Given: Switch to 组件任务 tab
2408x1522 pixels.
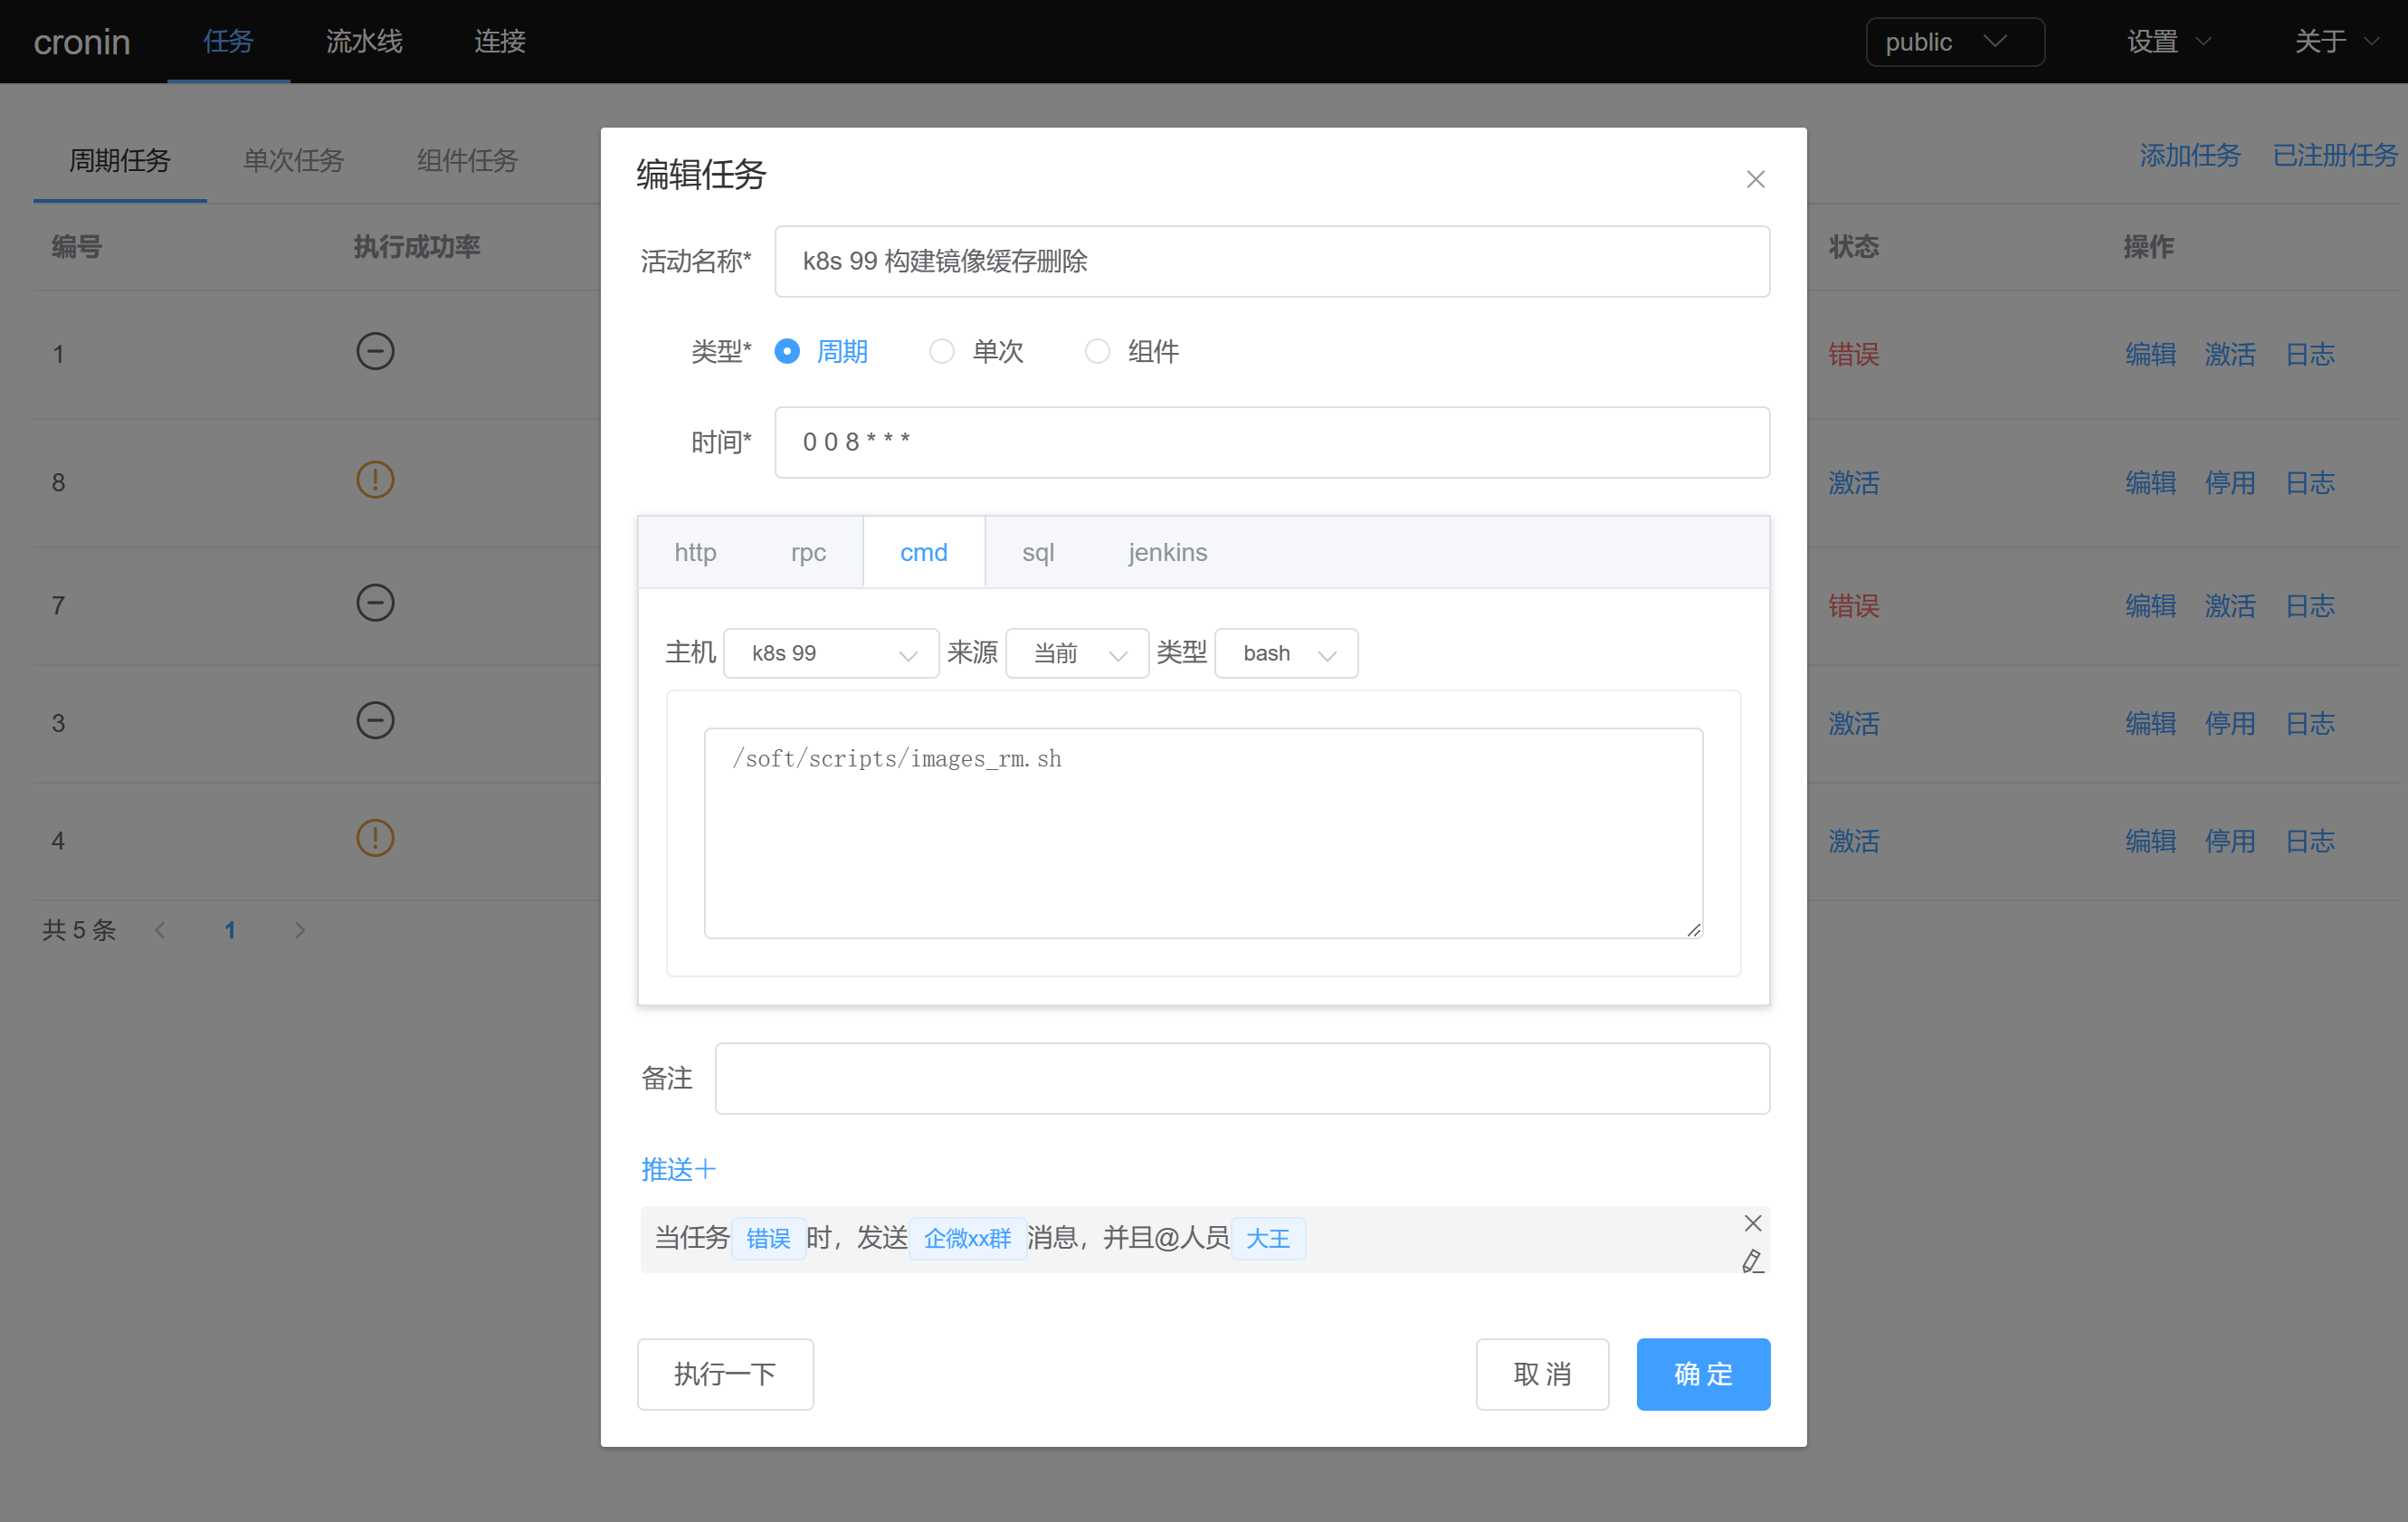Looking at the screenshot, I should point(467,160).
